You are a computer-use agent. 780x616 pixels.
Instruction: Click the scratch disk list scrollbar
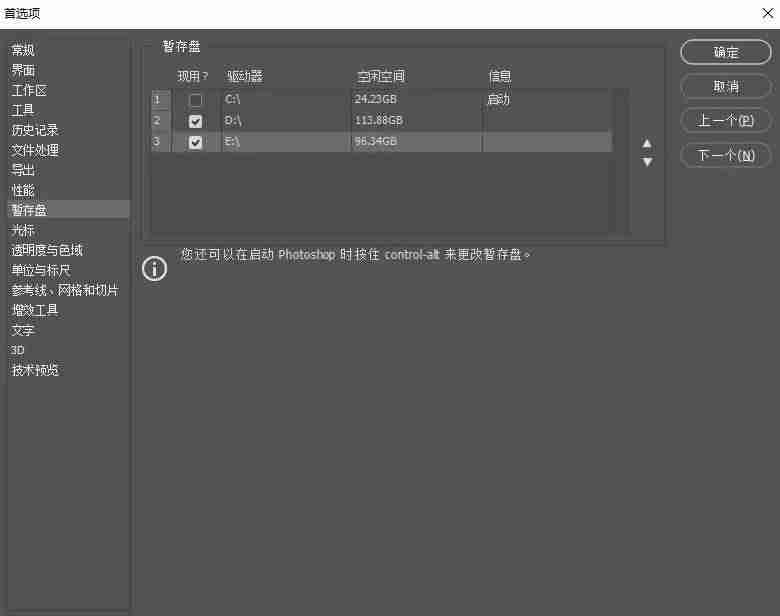click(620, 161)
